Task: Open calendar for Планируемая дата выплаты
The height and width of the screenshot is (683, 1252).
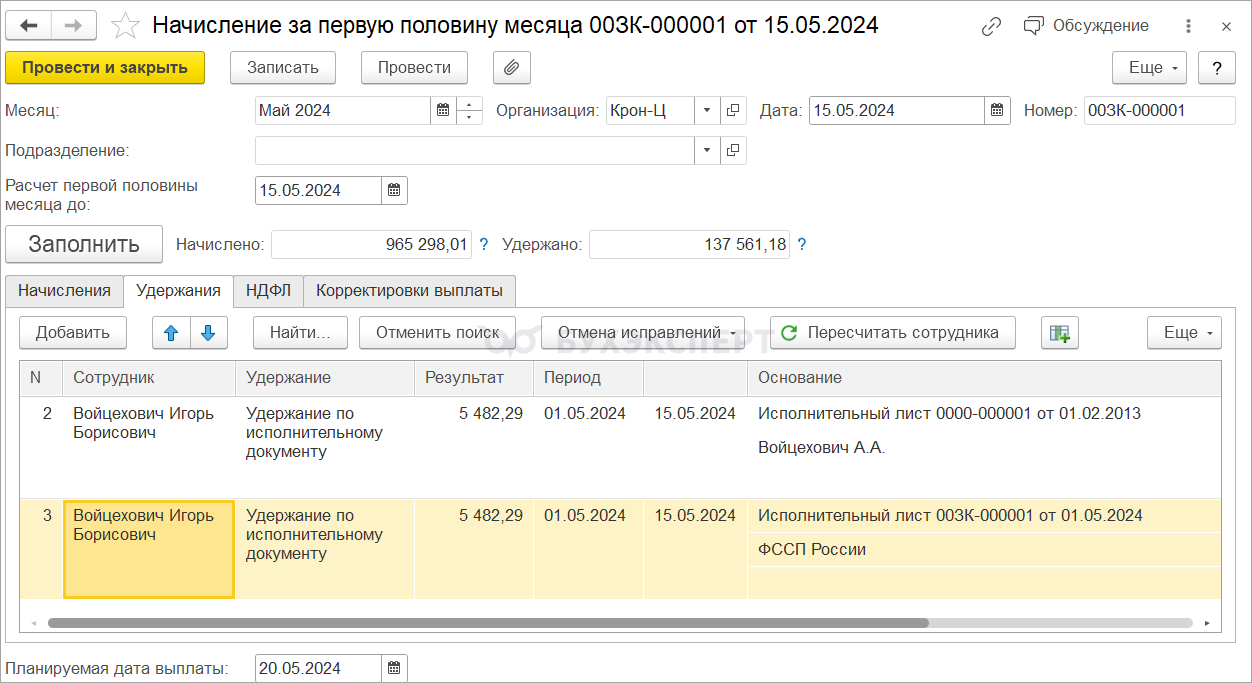Action: [395, 668]
